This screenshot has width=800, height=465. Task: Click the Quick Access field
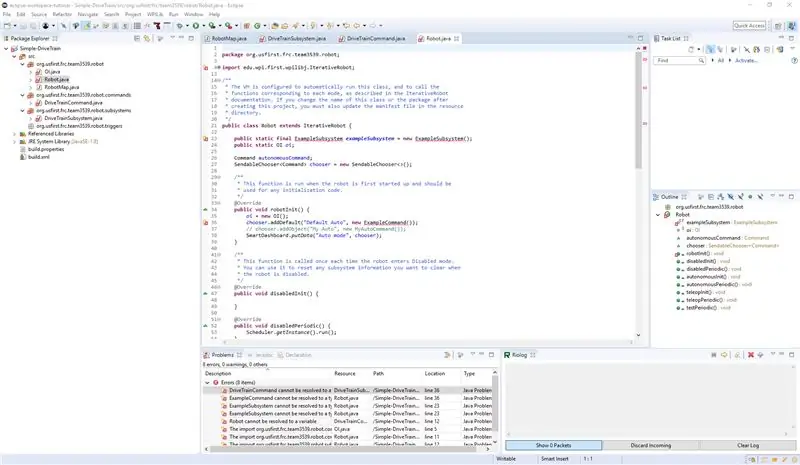pos(749,26)
